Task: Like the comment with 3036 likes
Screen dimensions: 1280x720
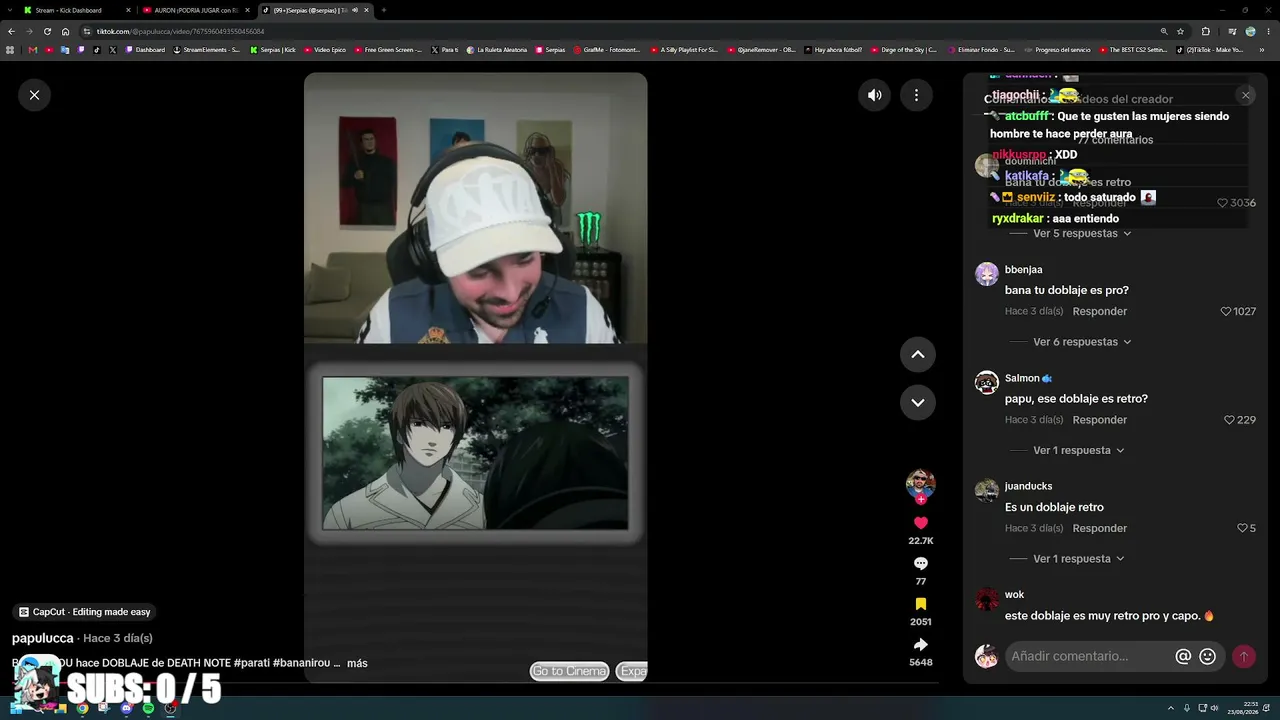Action: coord(1222,203)
